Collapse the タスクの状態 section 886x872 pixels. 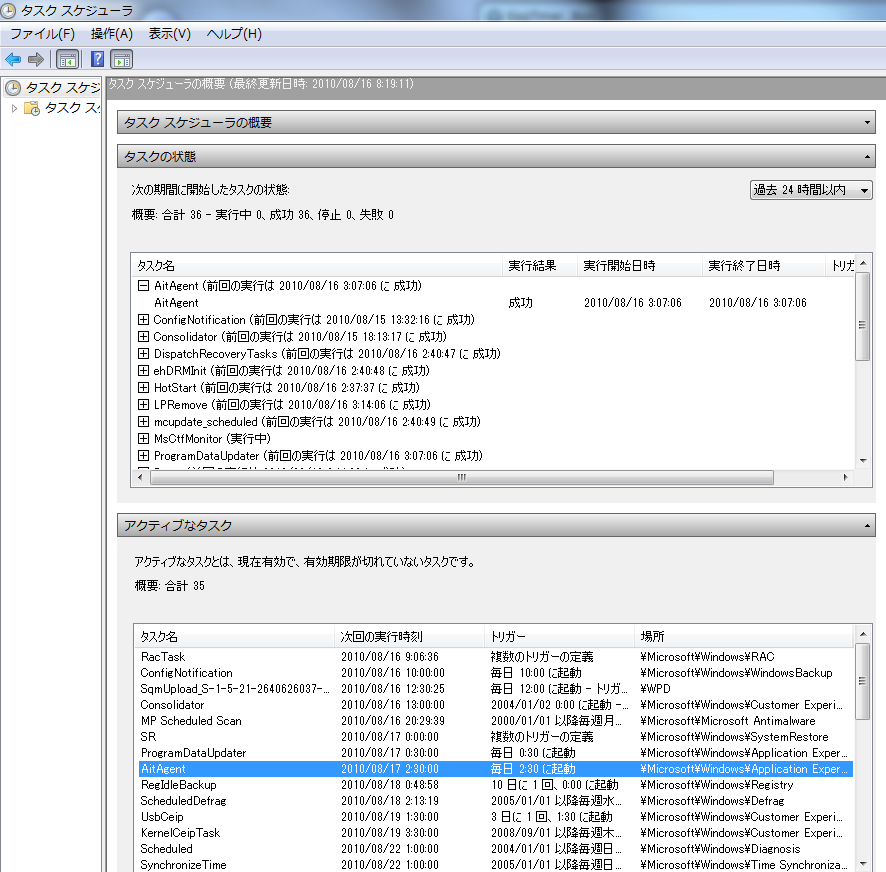click(868, 157)
